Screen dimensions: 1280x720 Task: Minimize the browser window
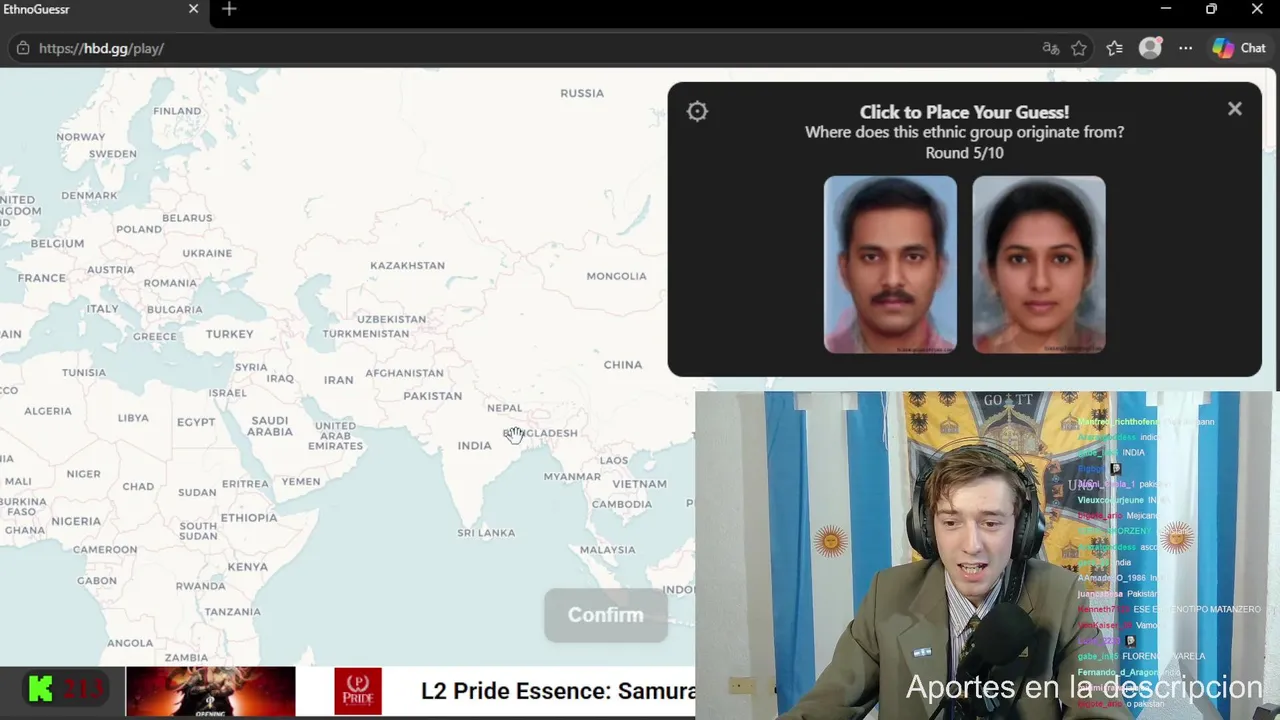[x=1165, y=9]
